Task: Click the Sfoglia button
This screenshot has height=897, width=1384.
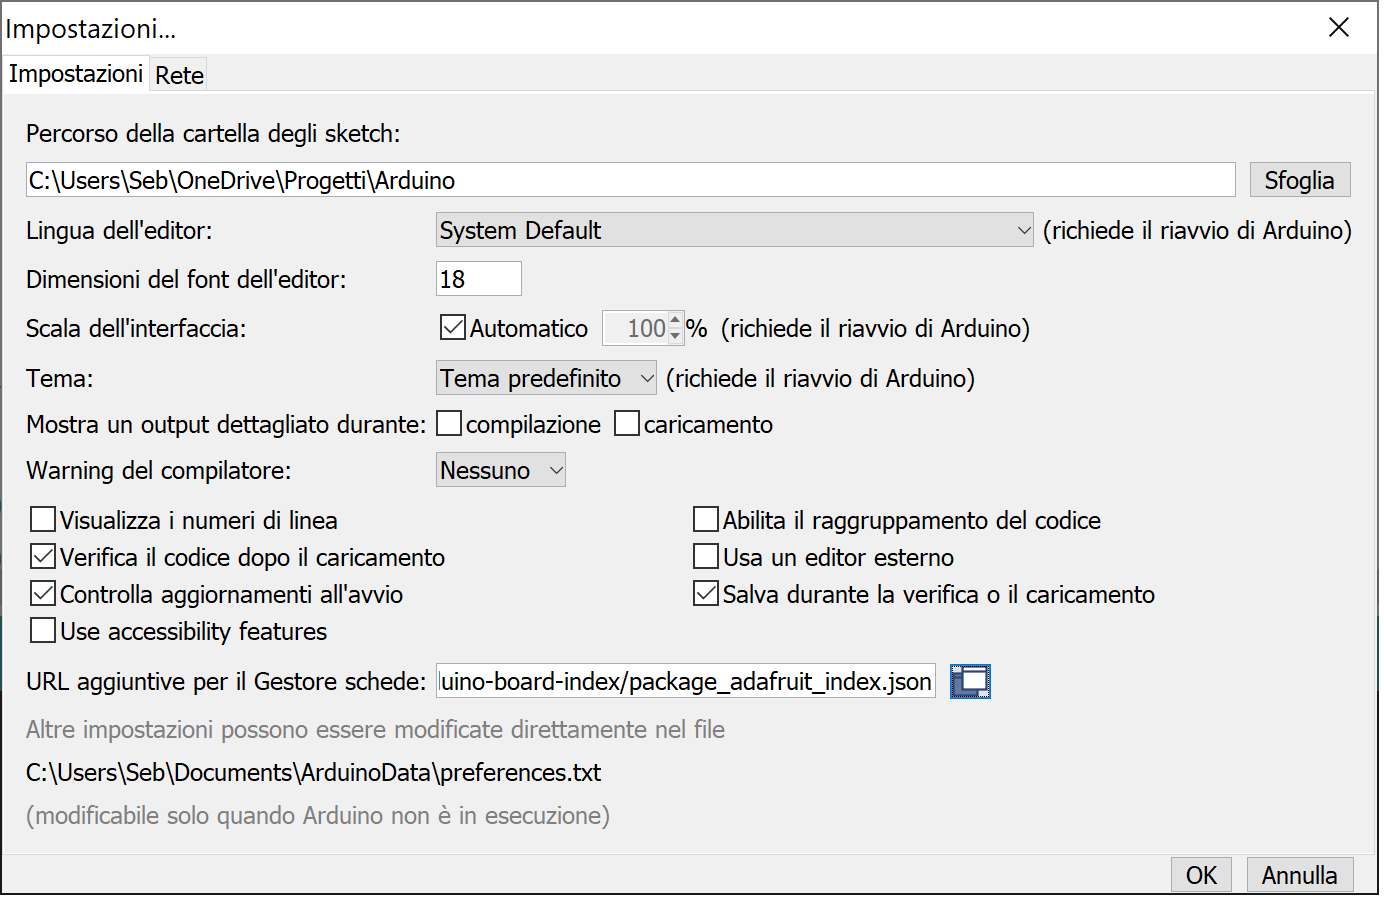Action: [x=1300, y=180]
